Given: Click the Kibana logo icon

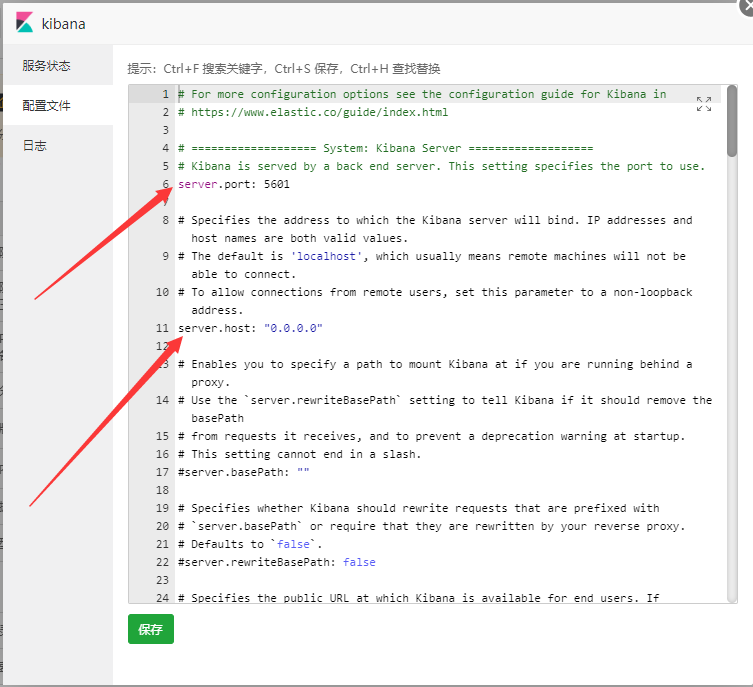Looking at the screenshot, I should [x=24, y=23].
